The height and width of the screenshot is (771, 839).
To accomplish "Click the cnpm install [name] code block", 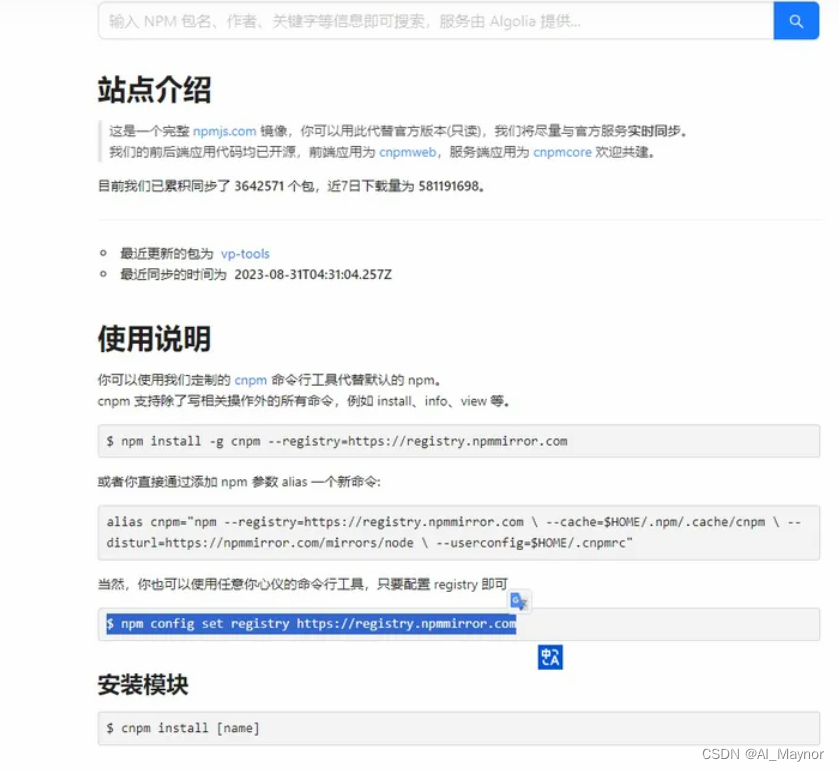I will [459, 728].
